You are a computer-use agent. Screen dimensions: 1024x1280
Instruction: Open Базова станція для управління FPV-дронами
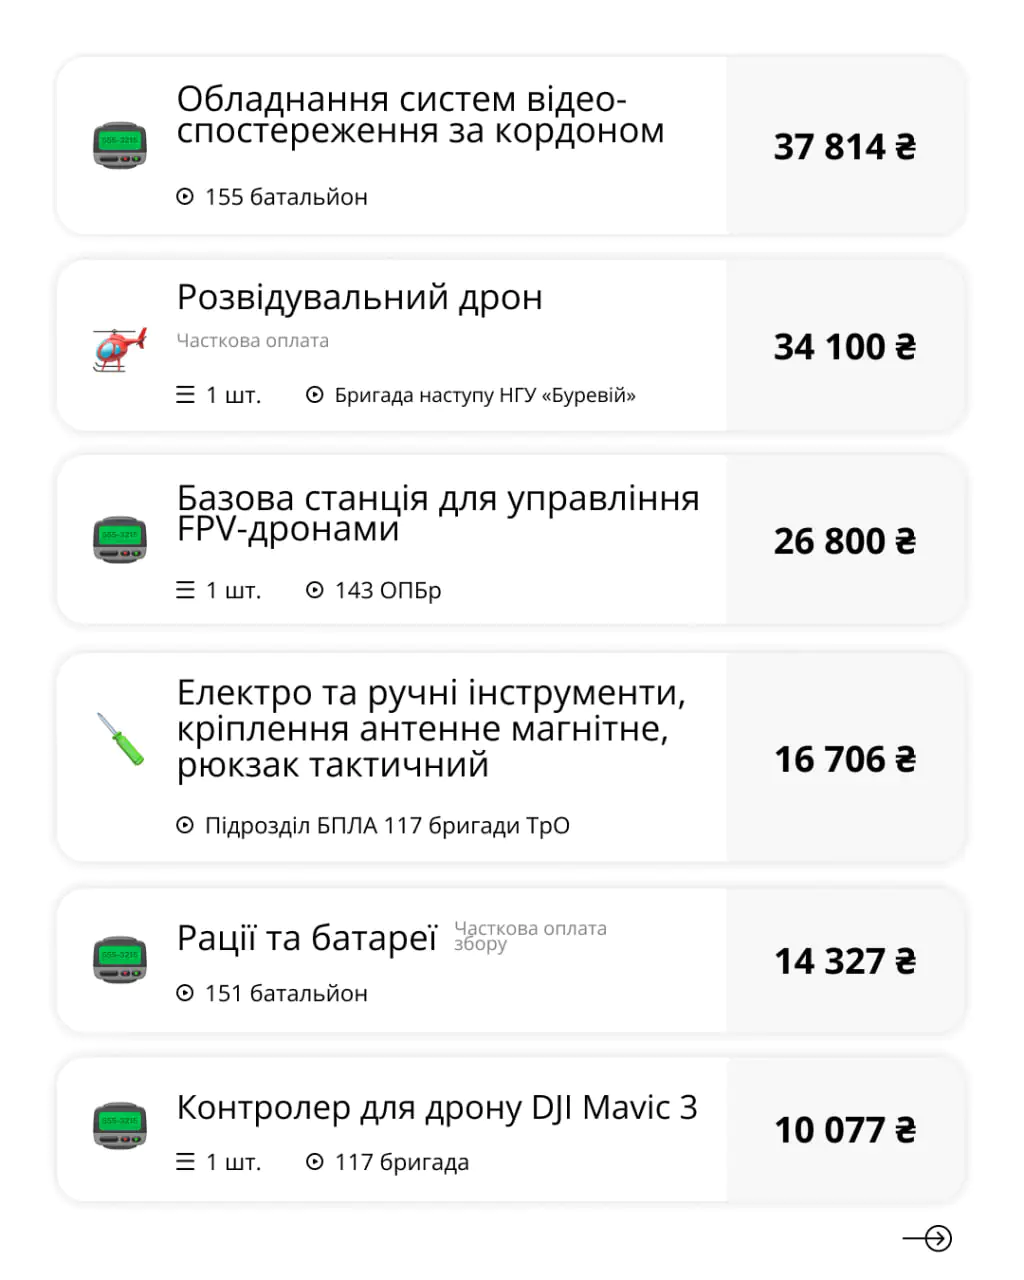click(x=437, y=512)
